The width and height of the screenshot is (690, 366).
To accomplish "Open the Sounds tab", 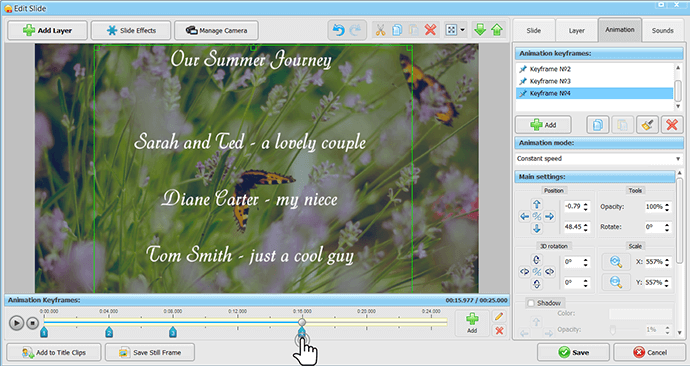I will 663,30.
